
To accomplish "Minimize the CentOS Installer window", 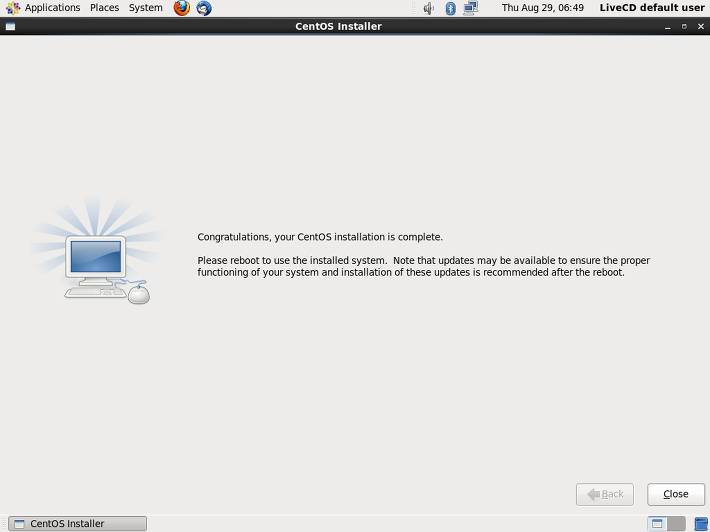I will [x=667, y=27].
